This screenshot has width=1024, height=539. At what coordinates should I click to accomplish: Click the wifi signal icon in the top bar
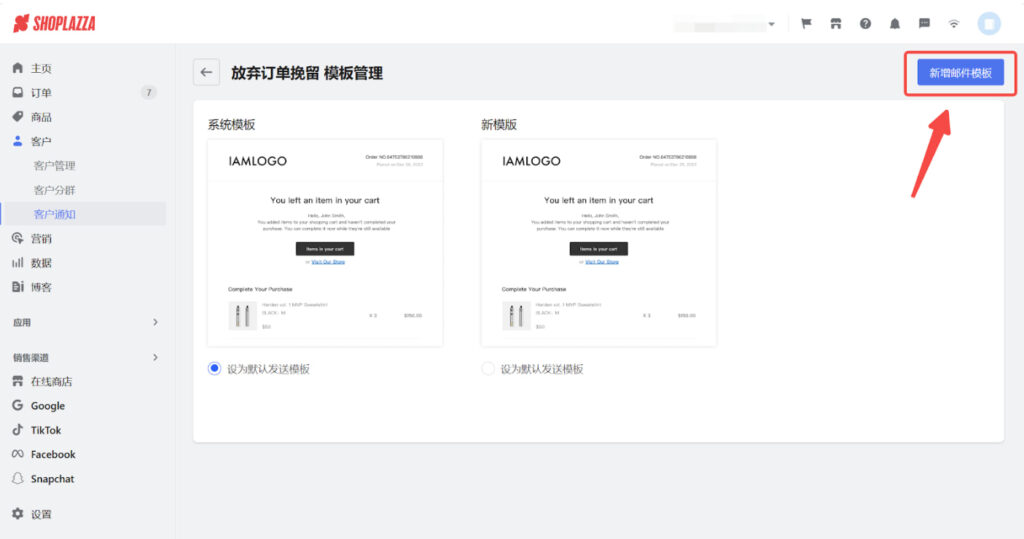pos(954,24)
